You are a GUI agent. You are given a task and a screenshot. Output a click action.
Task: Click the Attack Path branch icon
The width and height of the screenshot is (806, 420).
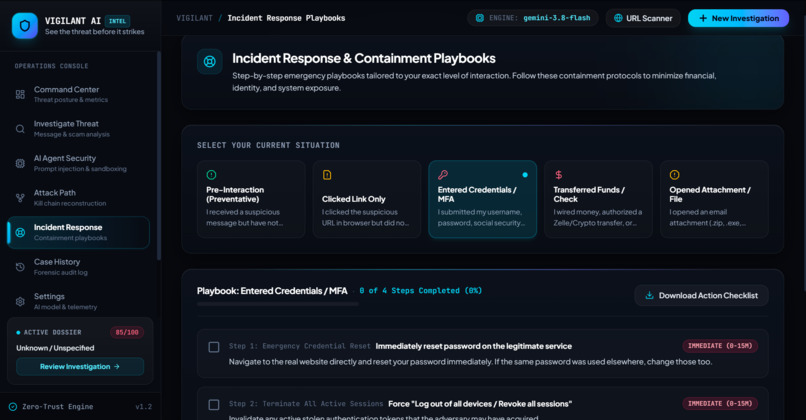pyautogui.click(x=20, y=198)
